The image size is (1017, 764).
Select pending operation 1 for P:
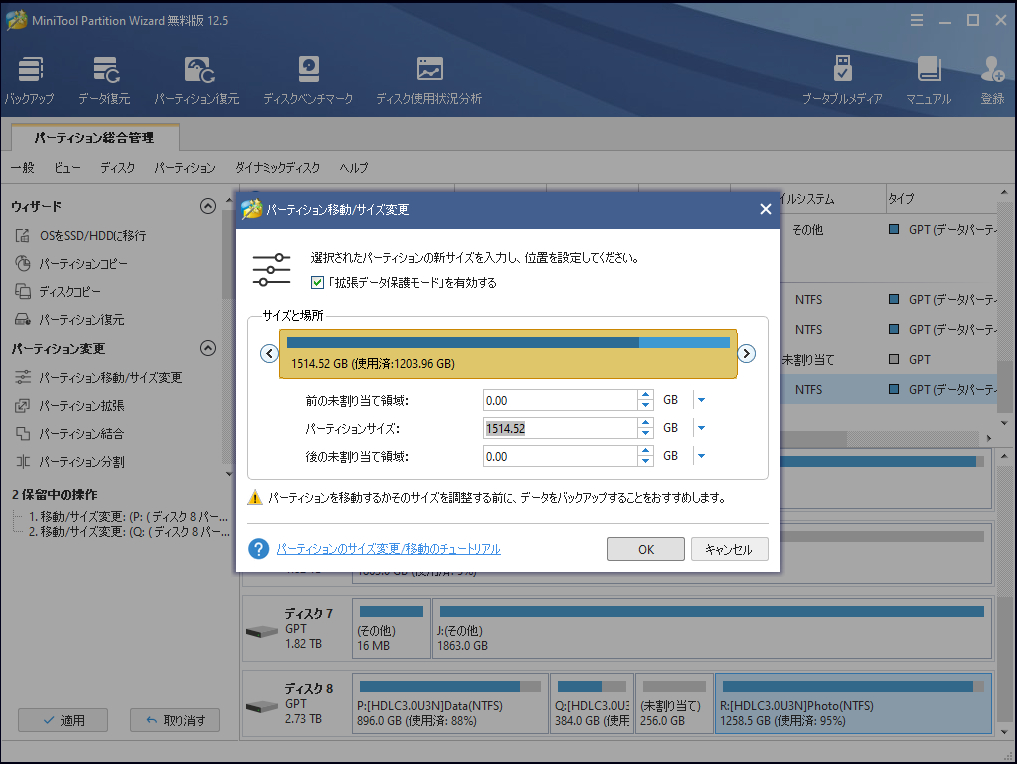[x=128, y=516]
